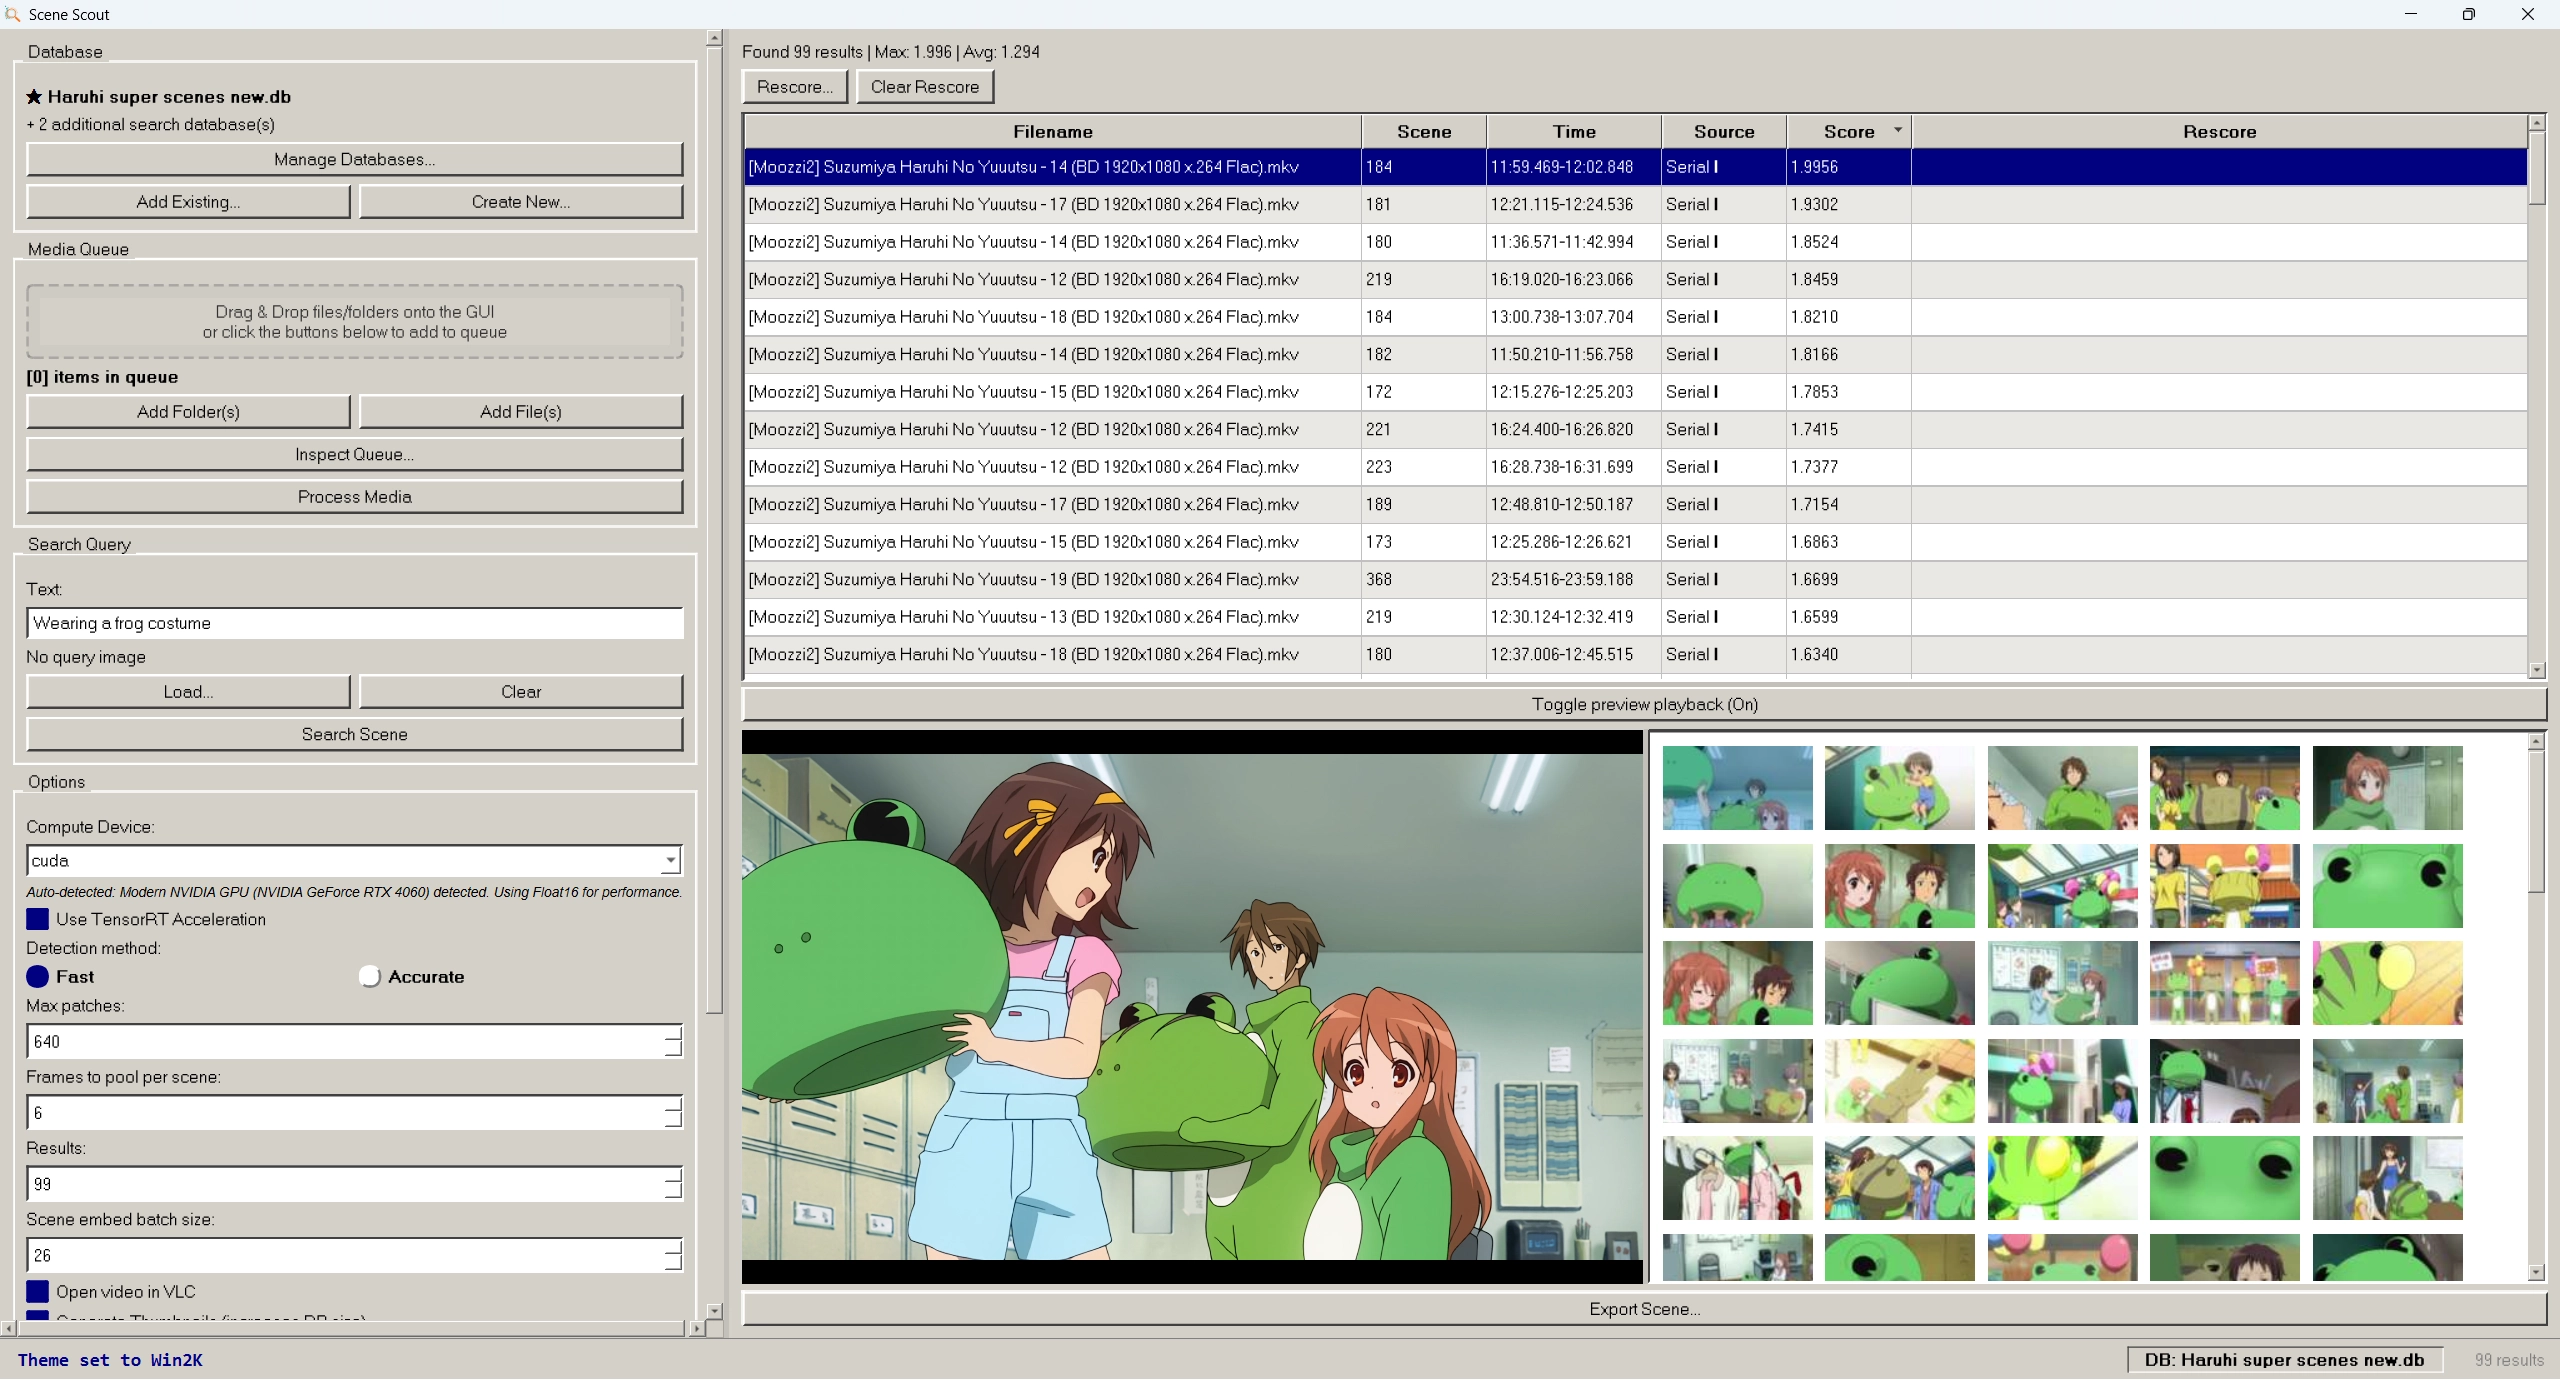Sort by Score column header
Screen dimensions: 2560x1380
point(1849,132)
